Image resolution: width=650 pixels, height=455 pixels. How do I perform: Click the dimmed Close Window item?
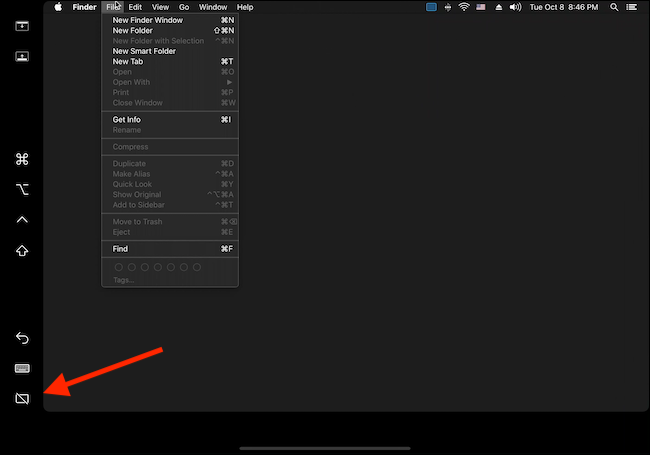[170, 103]
